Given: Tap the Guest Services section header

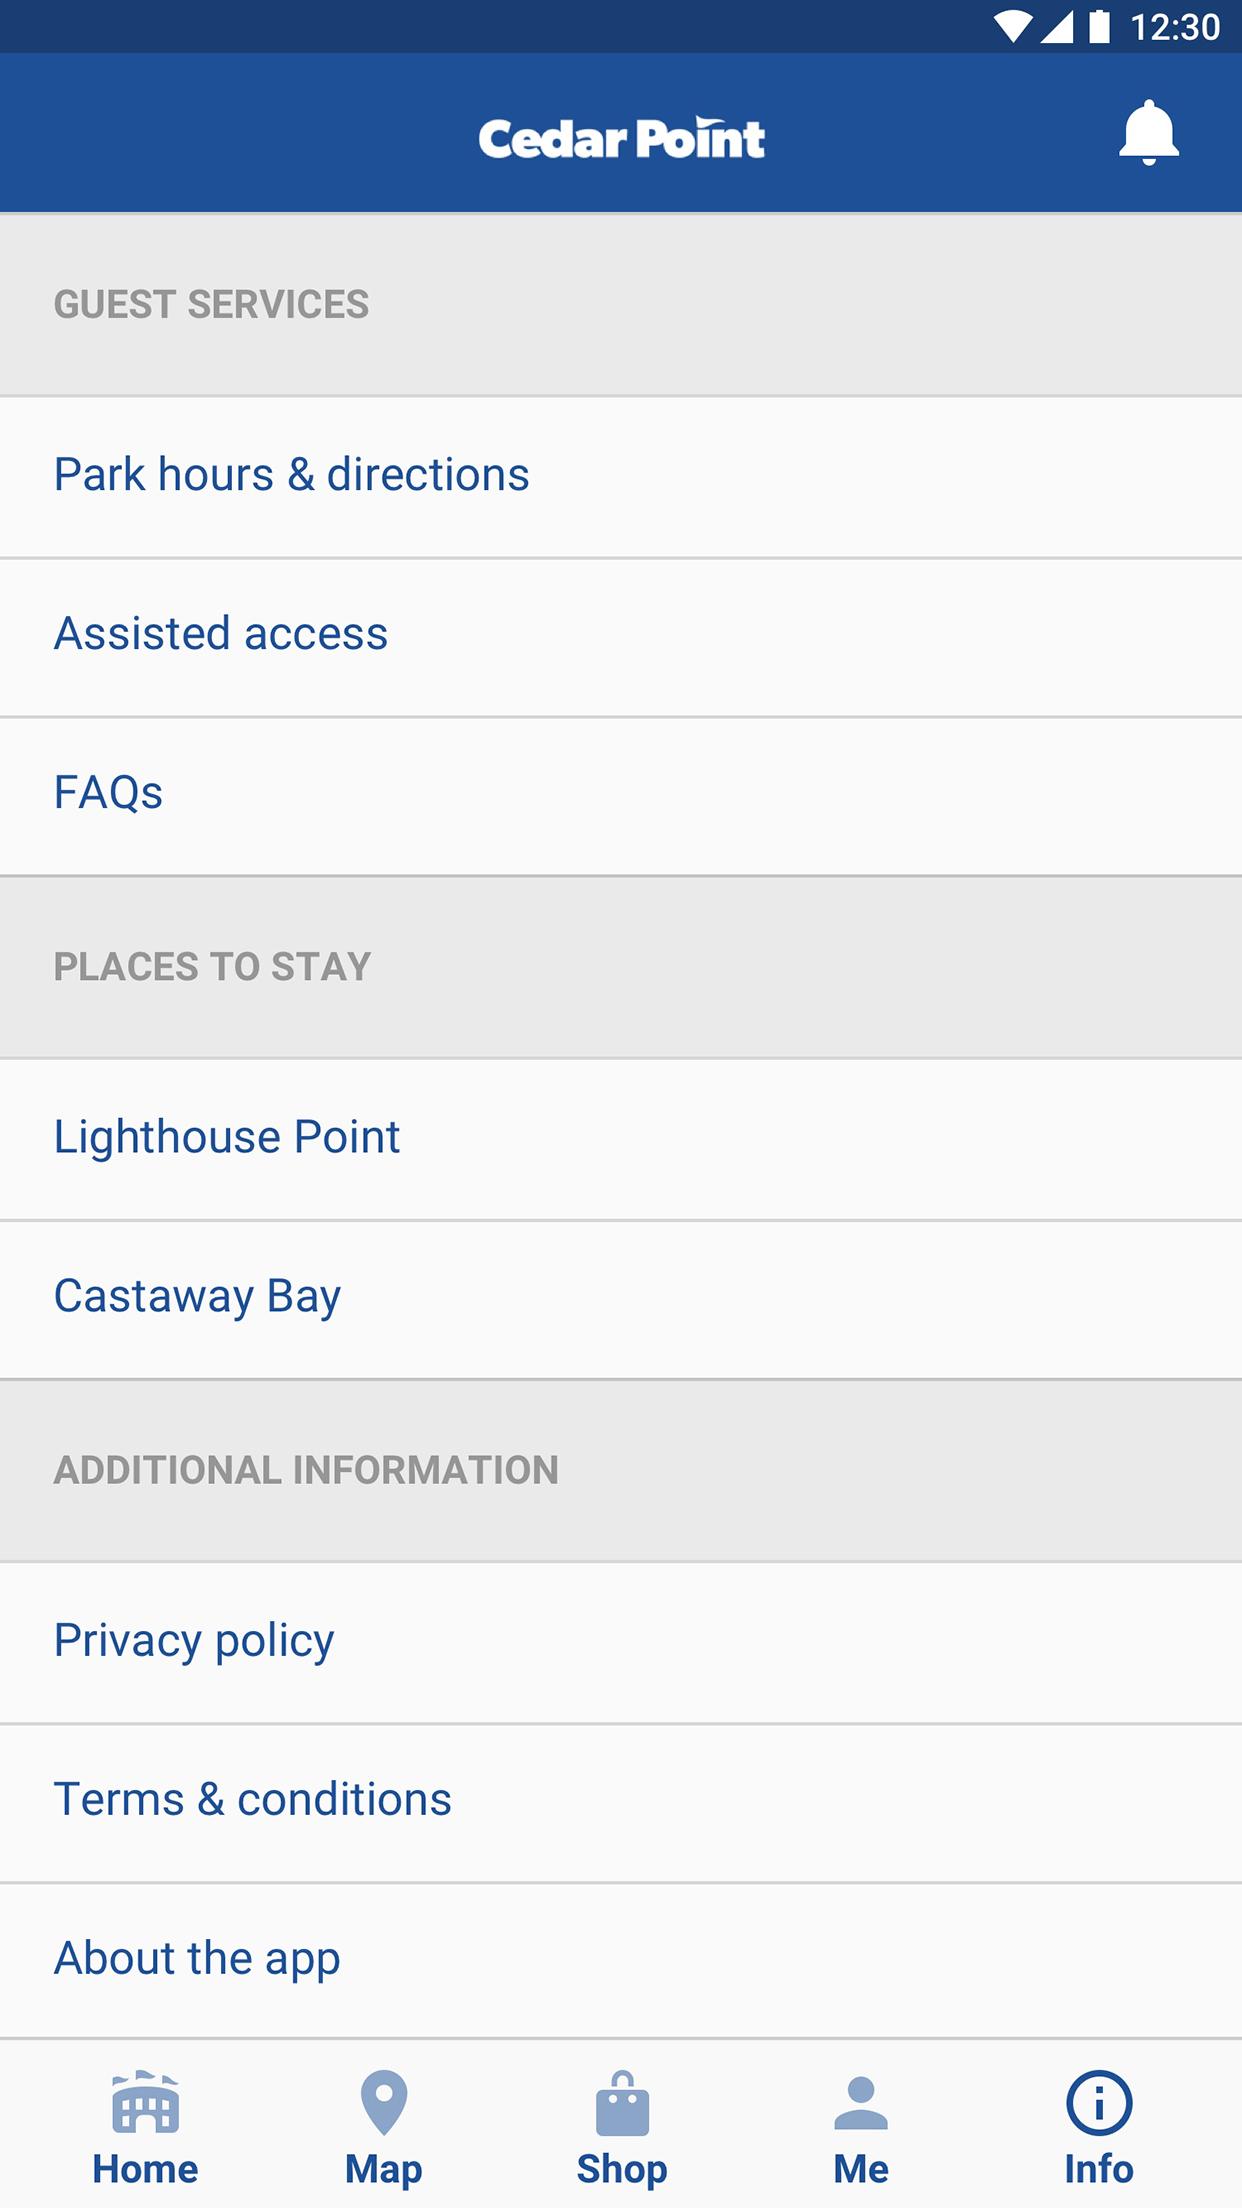Looking at the screenshot, I should [x=211, y=305].
